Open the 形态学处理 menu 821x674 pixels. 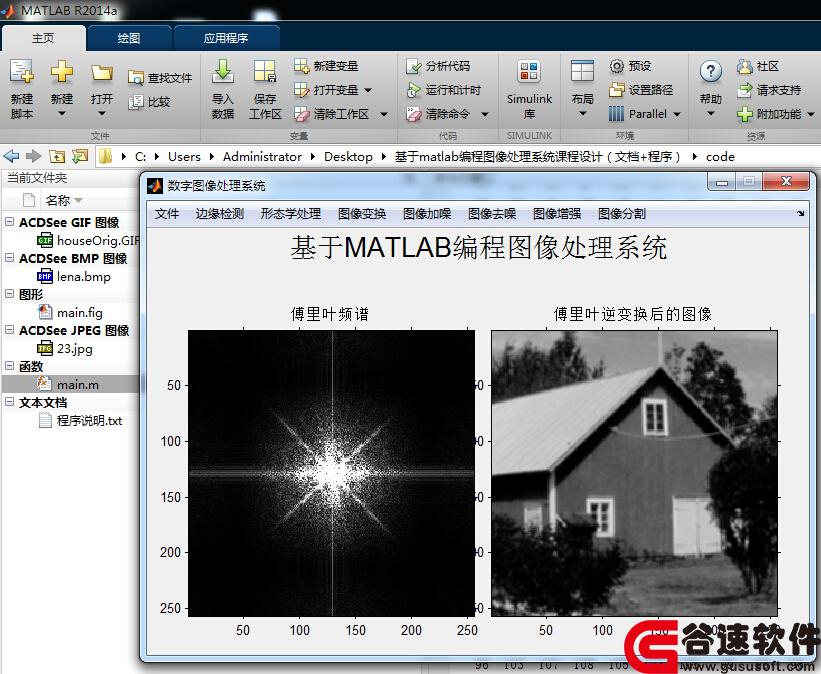291,214
